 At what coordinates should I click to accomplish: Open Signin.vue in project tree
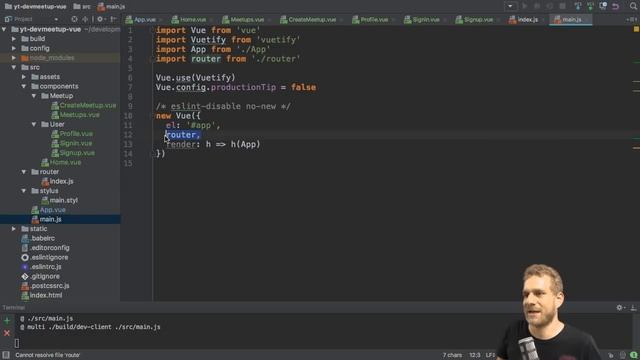pyautogui.click(x=71, y=143)
